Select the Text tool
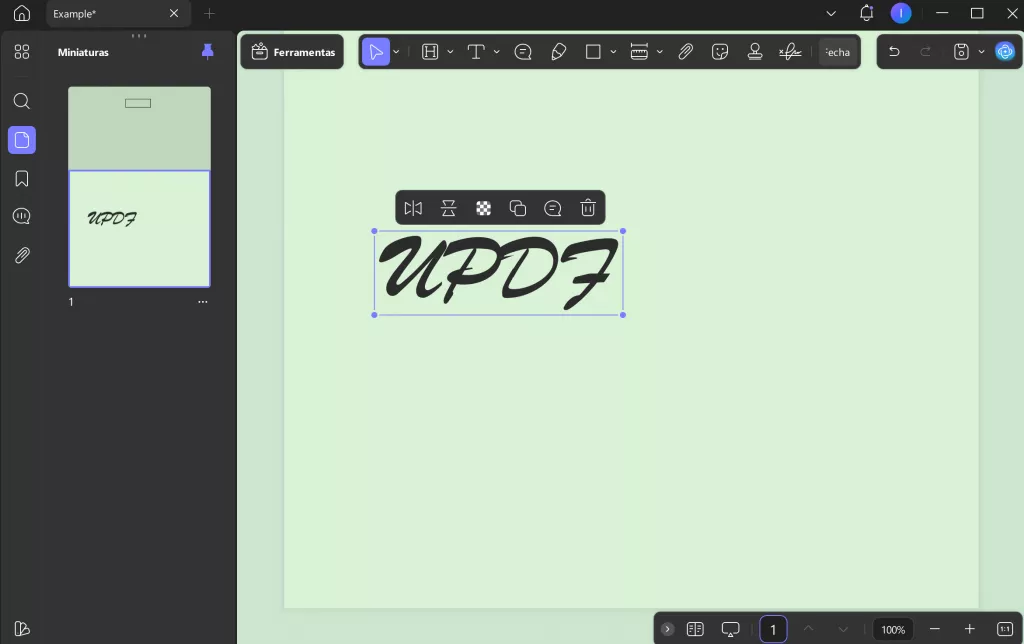The width and height of the screenshot is (1024, 644). pyautogui.click(x=476, y=52)
